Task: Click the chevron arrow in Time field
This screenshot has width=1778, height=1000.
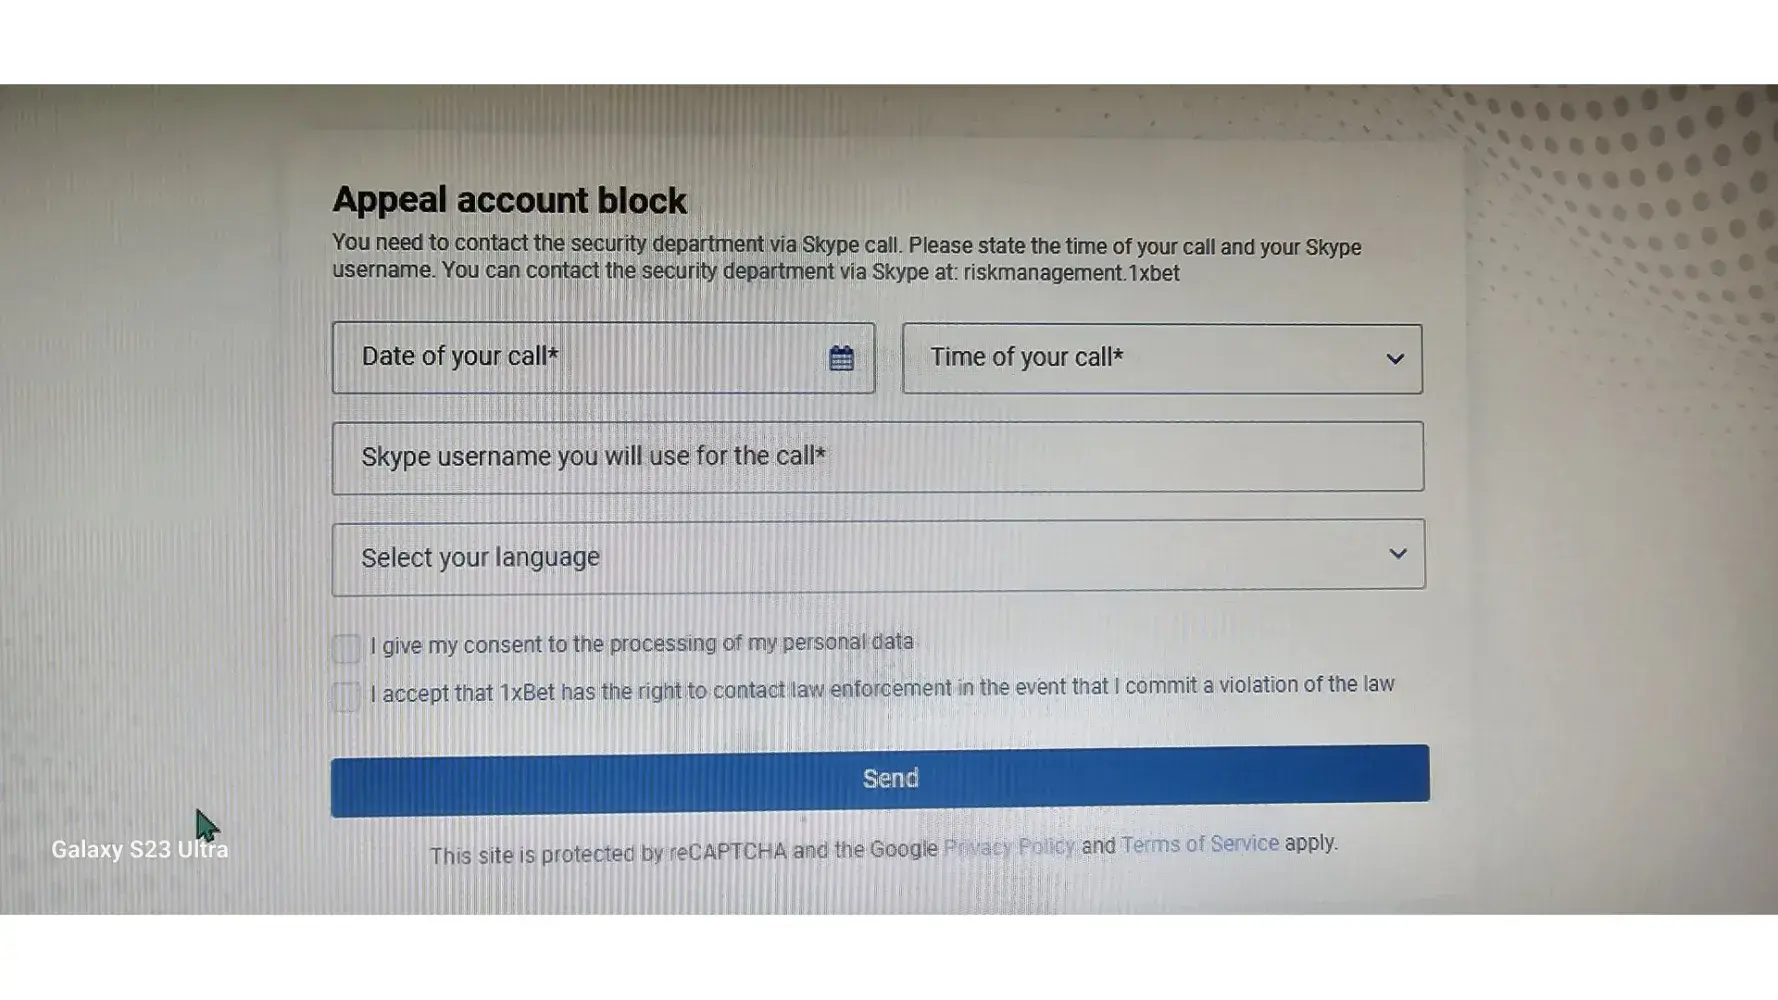Action: pos(1394,359)
